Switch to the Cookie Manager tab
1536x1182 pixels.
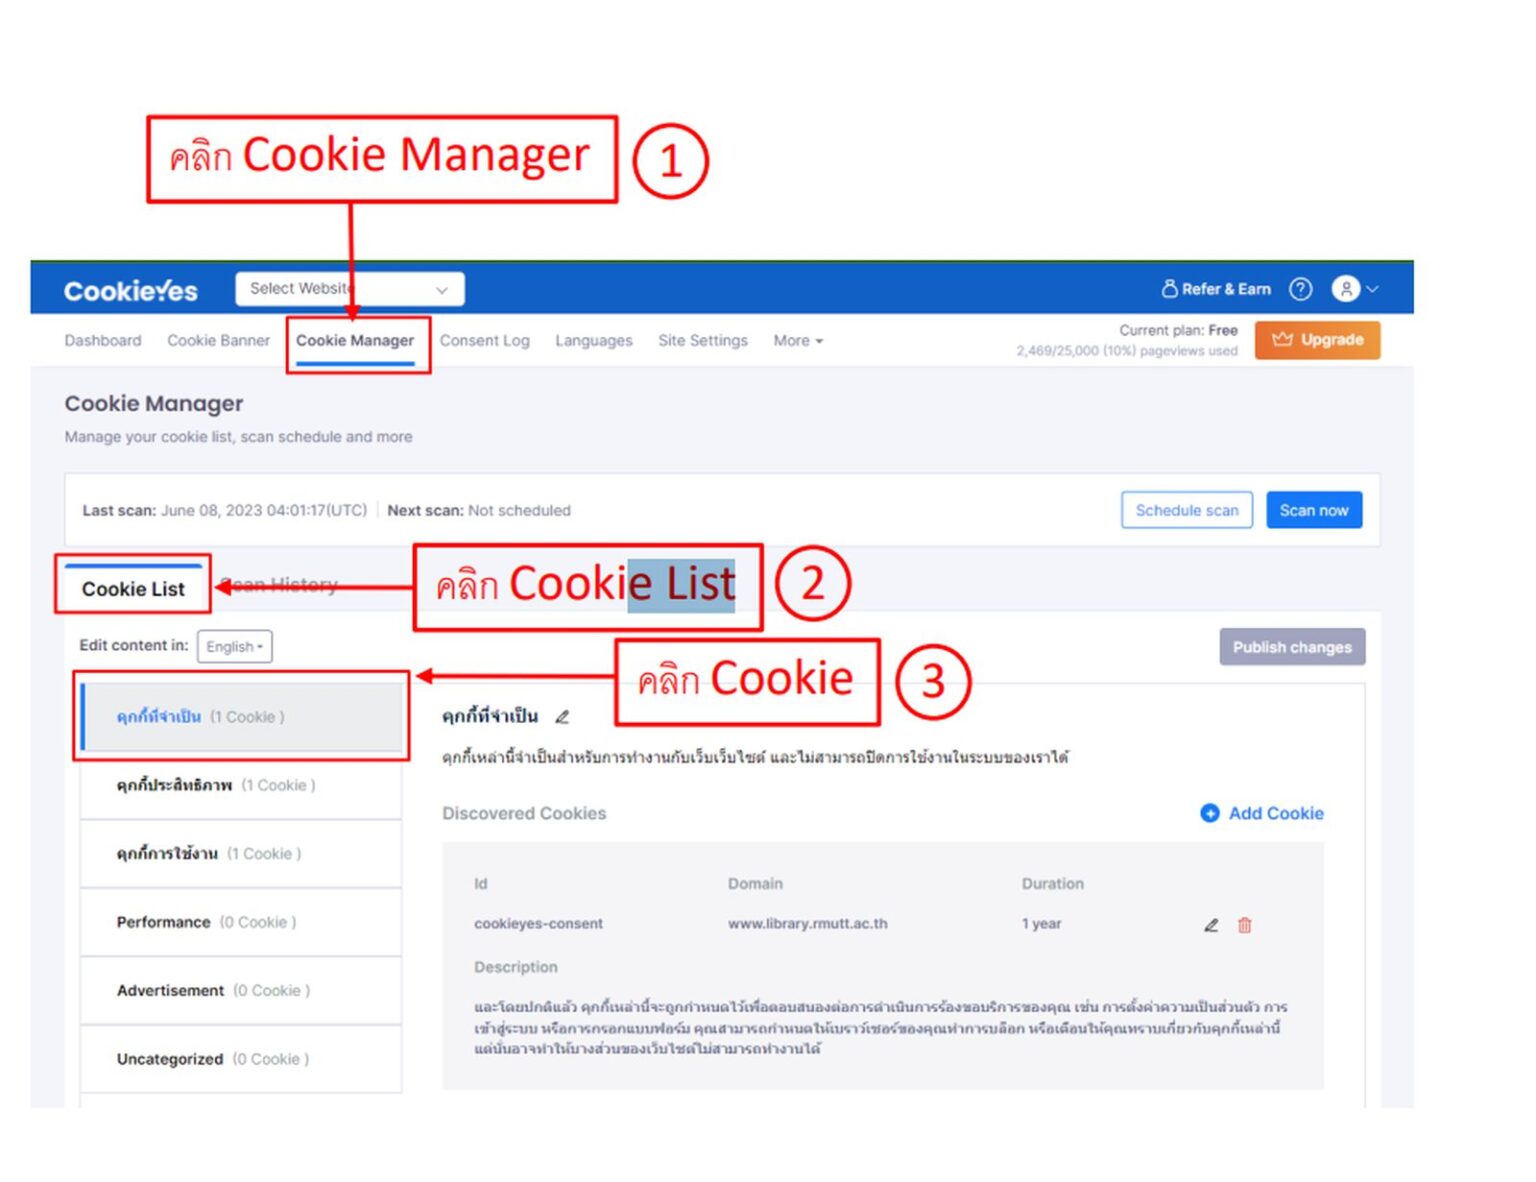click(x=355, y=341)
